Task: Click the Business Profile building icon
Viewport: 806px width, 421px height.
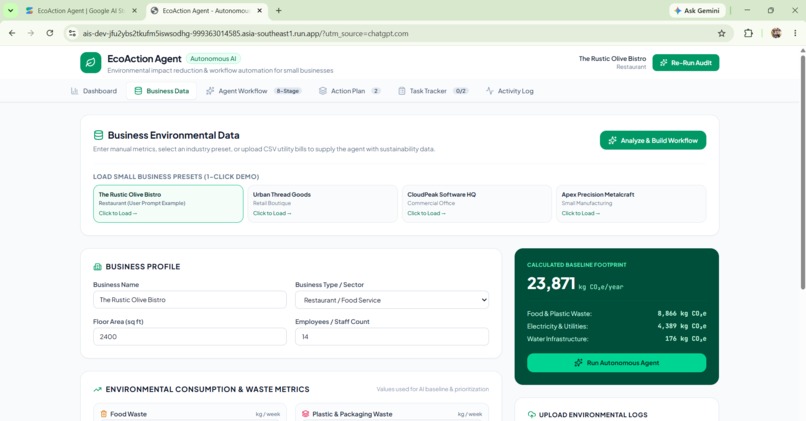Action: point(97,267)
